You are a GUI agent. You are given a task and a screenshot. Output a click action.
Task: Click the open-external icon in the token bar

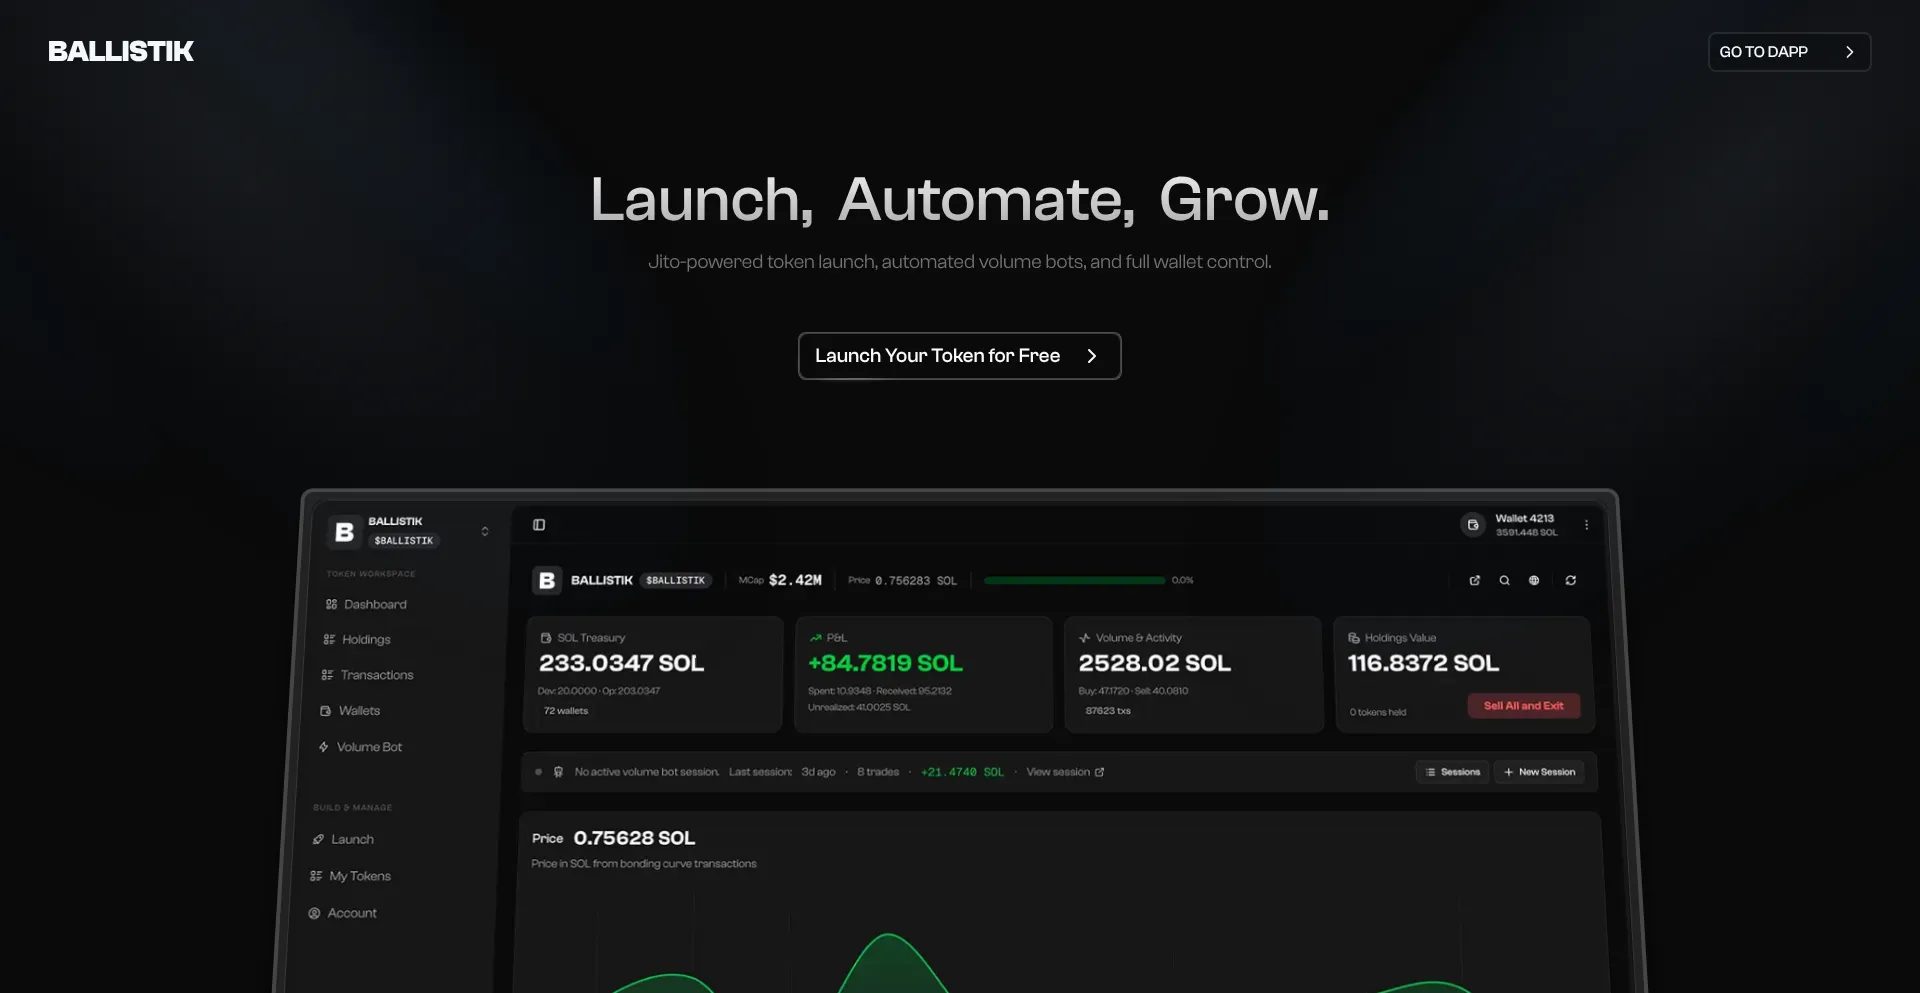pyautogui.click(x=1474, y=580)
